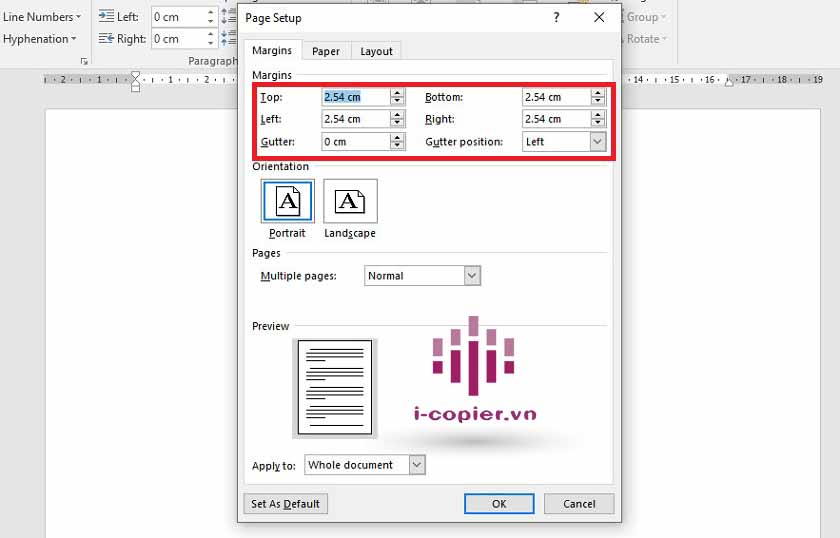This screenshot has width=840, height=538.
Task: Select the Landscape orientation icon
Action: 350,201
